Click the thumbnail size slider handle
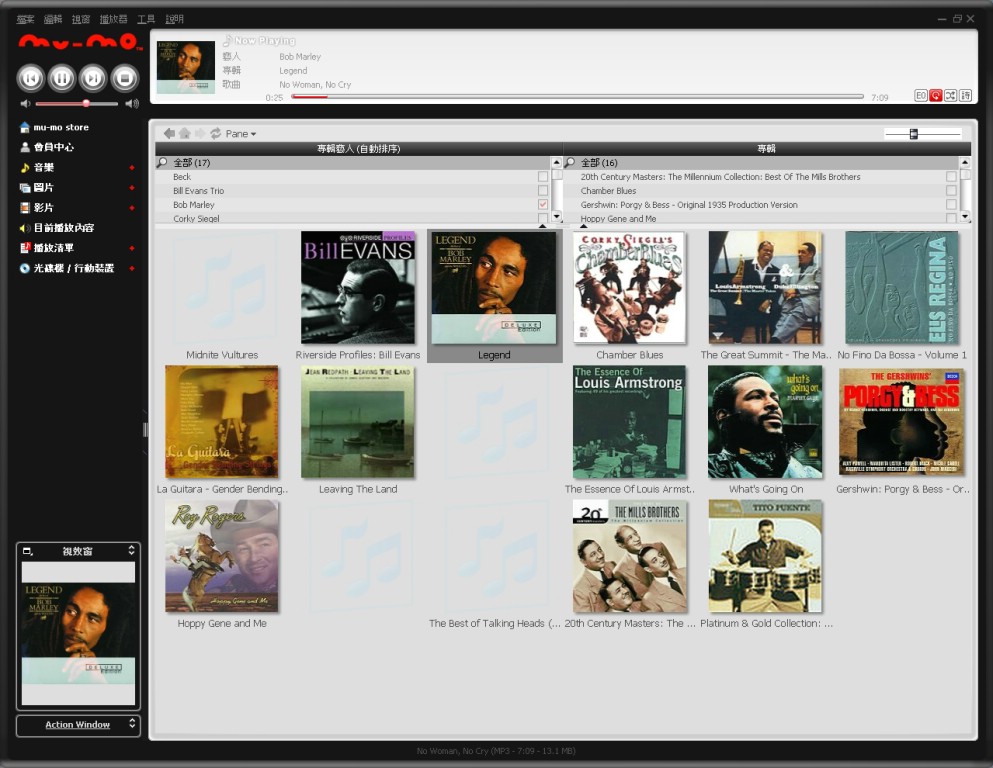This screenshot has width=993, height=768. (x=913, y=134)
